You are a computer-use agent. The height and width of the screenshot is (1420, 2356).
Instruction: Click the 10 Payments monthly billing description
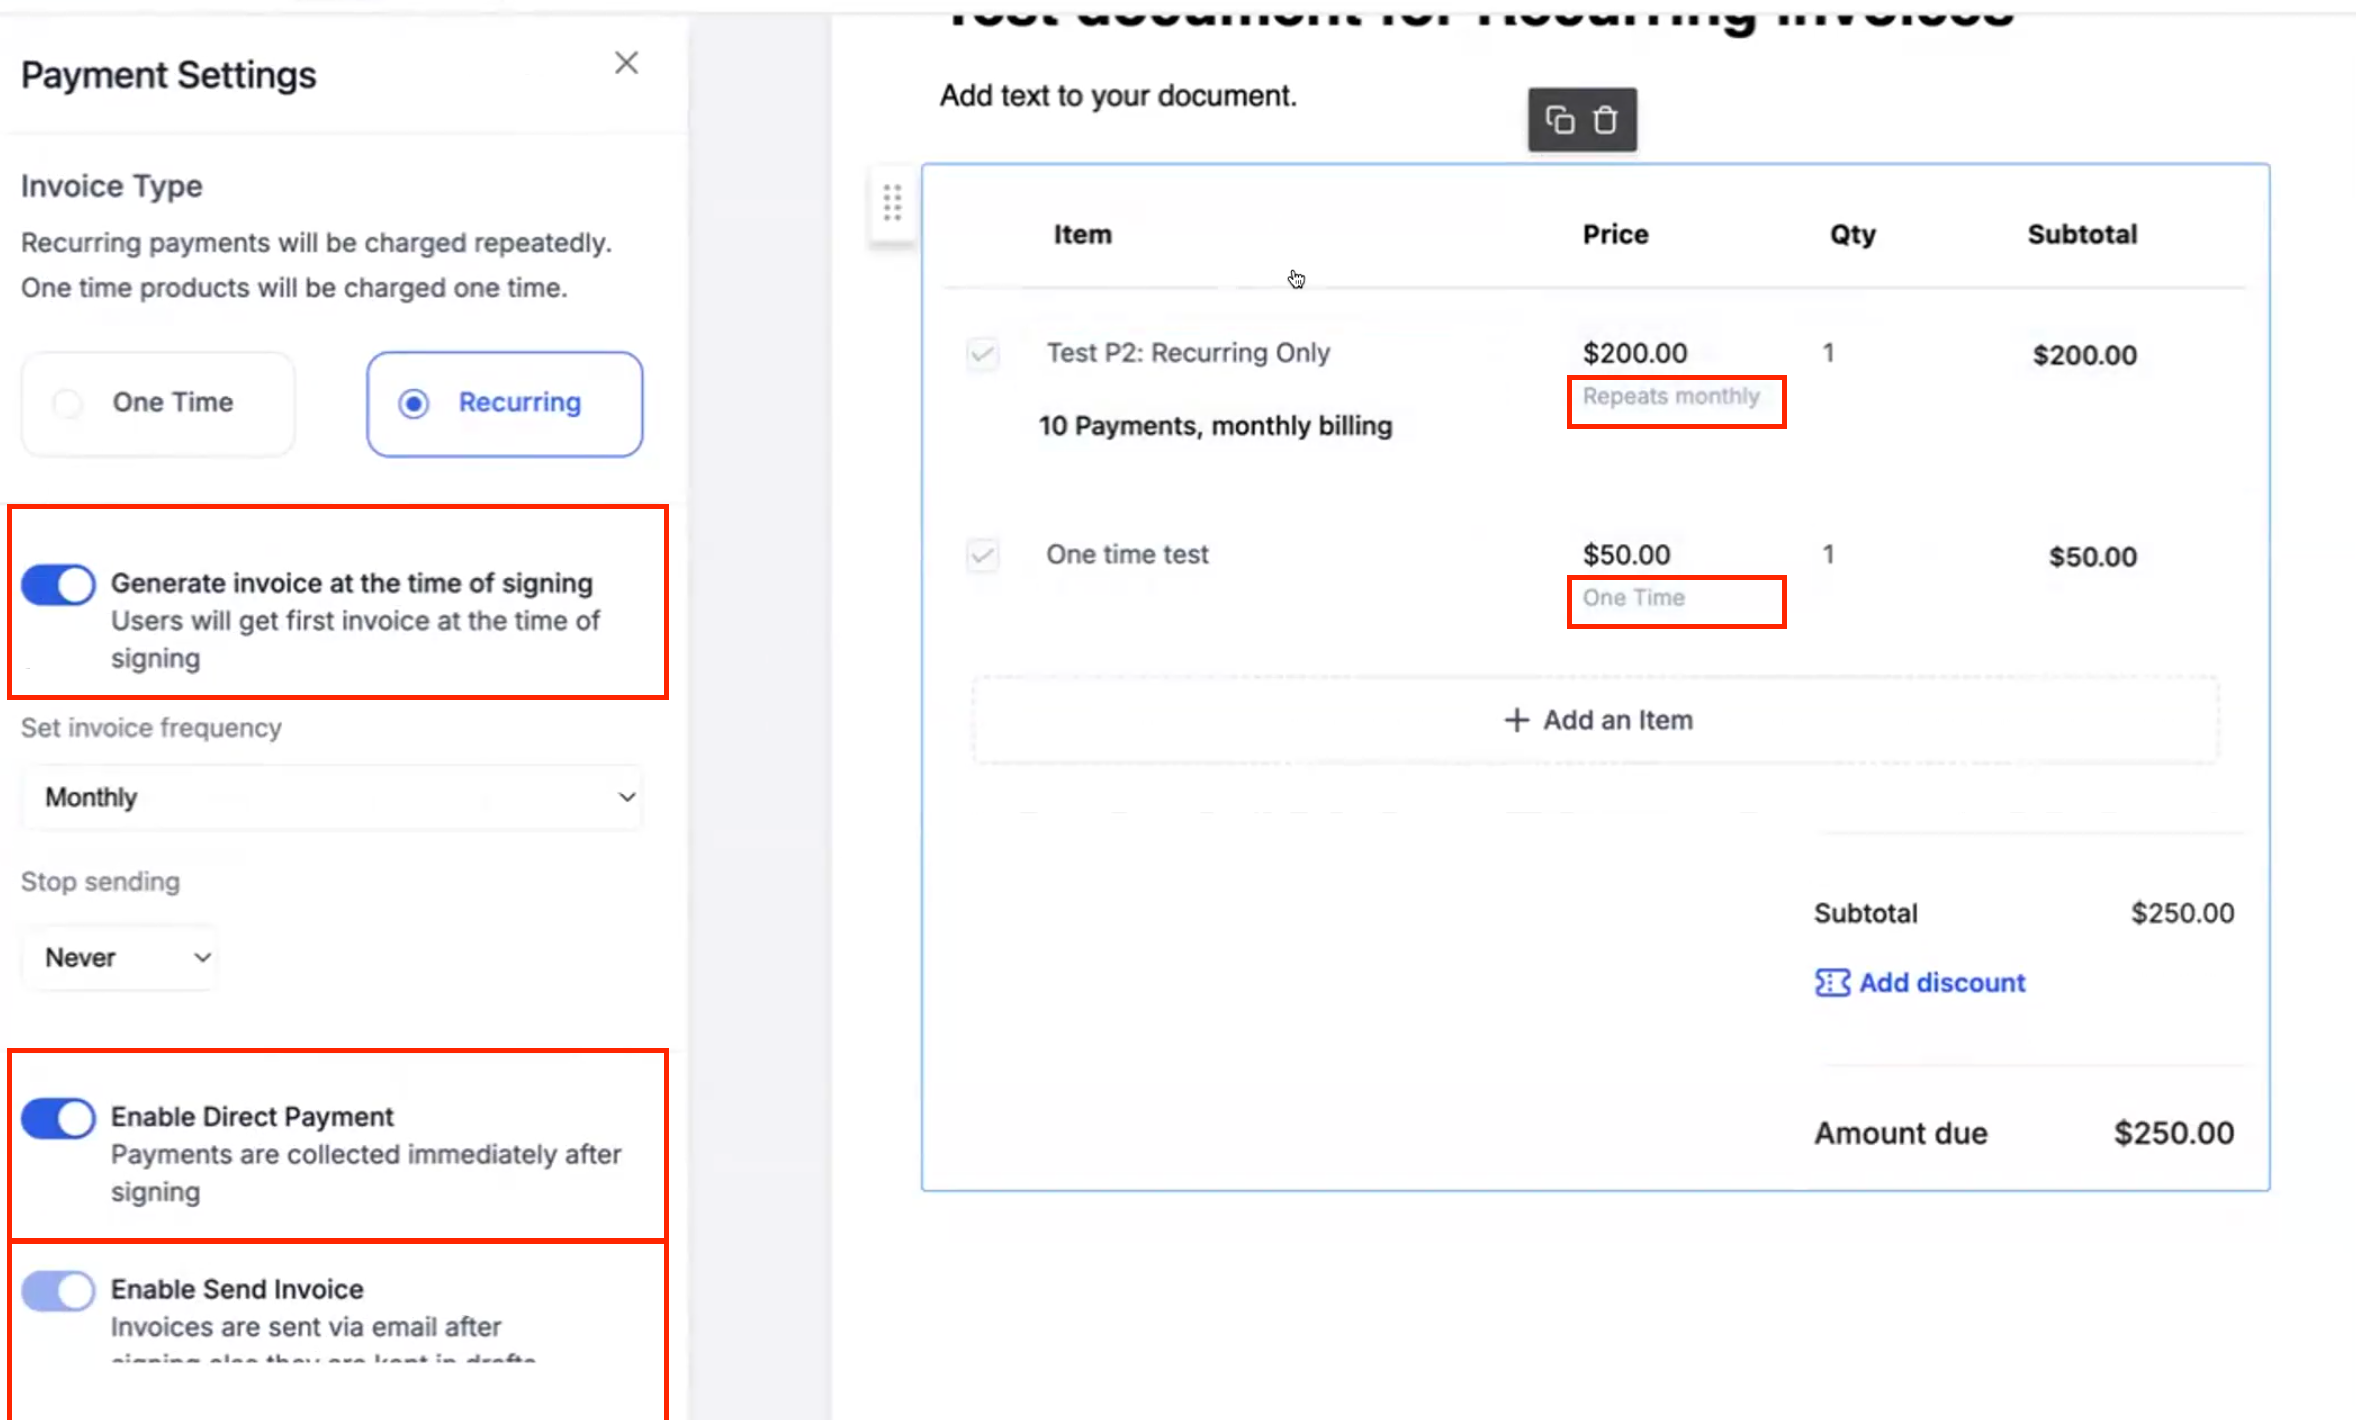click(x=1214, y=426)
